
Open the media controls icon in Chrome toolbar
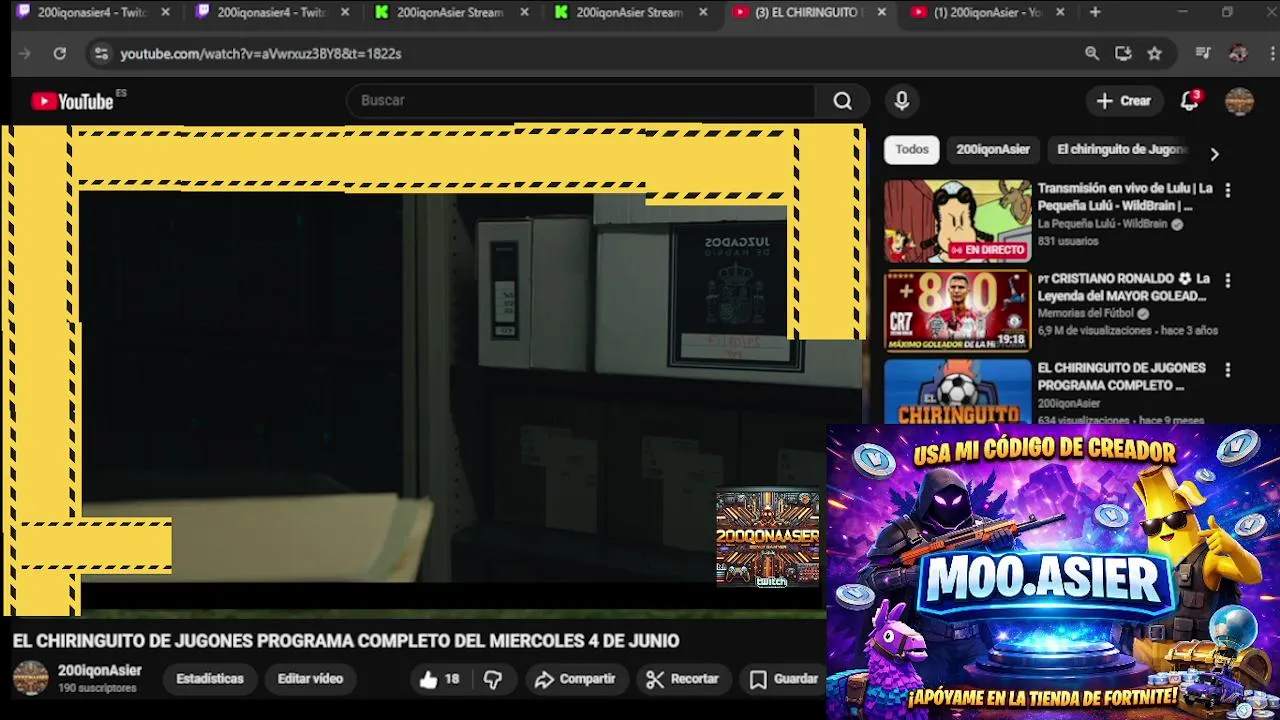[x=1204, y=54]
